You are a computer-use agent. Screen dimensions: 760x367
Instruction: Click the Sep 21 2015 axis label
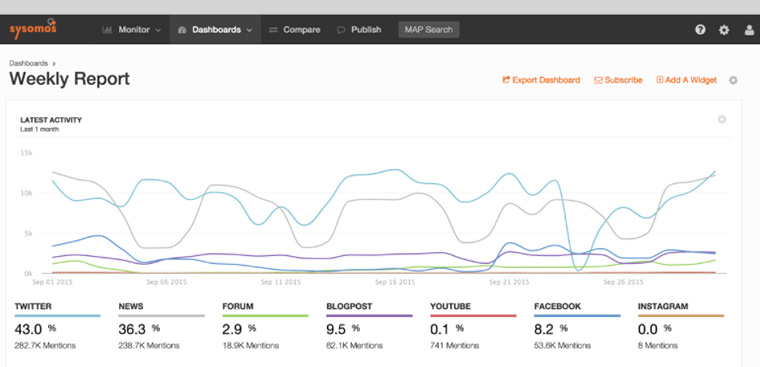(509, 281)
